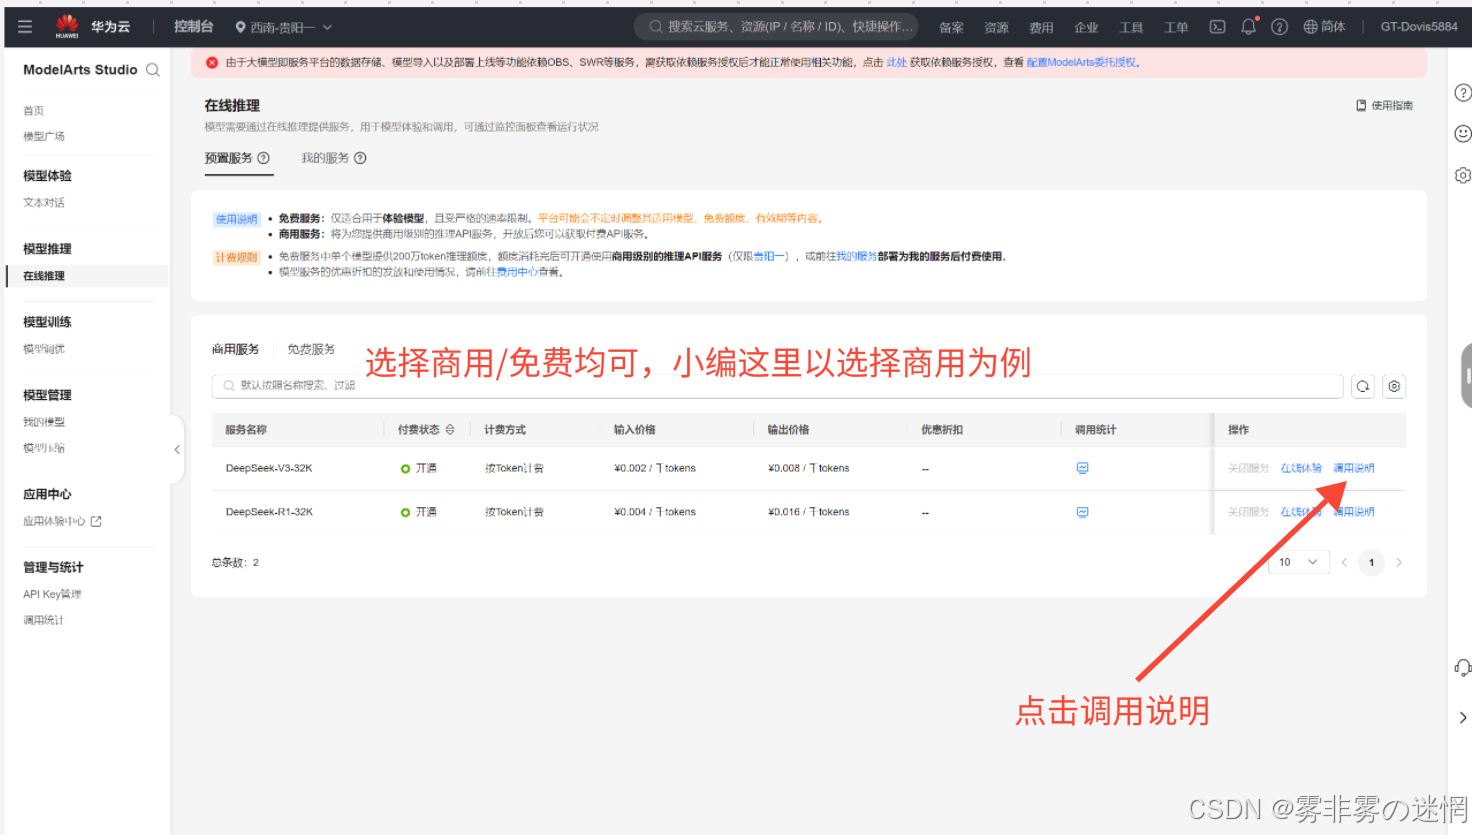
Task: Open the 备案 menu item
Action: click(951, 28)
